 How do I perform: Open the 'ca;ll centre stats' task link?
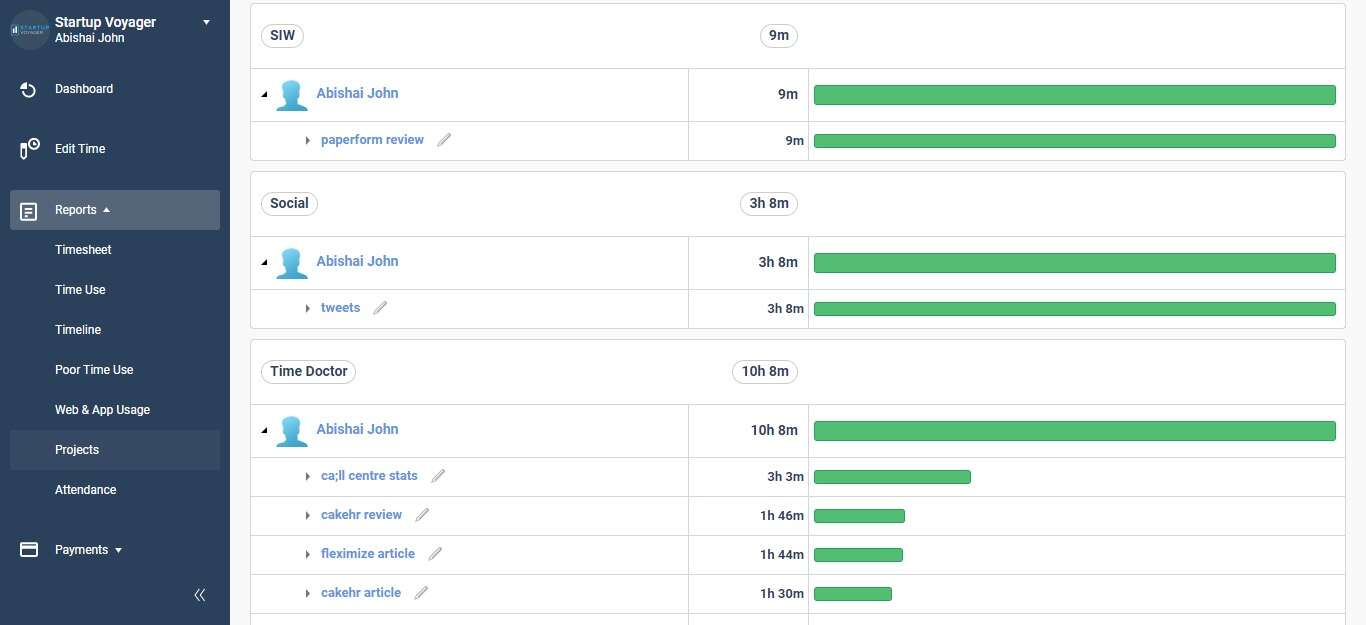[x=369, y=475]
